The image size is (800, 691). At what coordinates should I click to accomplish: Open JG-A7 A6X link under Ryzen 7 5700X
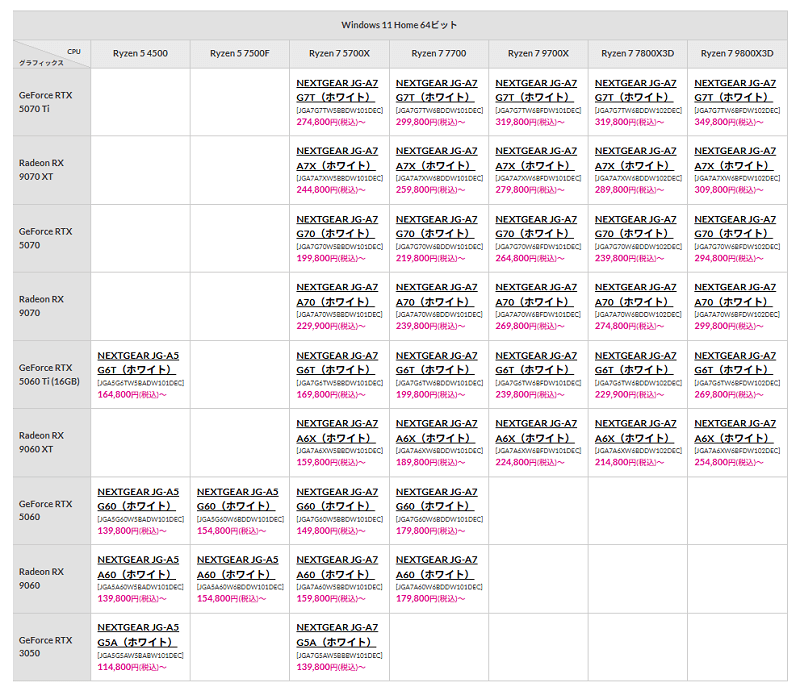coord(337,430)
